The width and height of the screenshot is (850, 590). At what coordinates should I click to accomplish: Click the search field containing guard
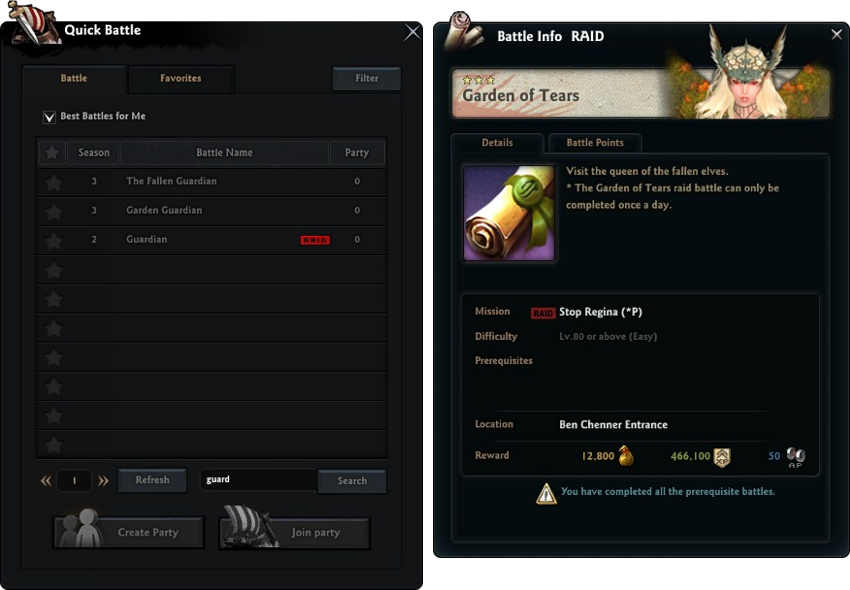tap(259, 480)
